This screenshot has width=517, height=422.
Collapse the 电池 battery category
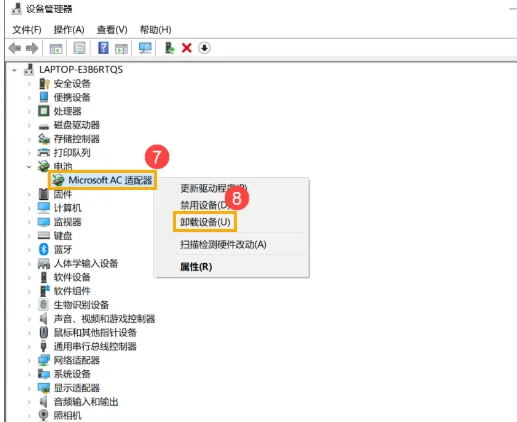pyautogui.click(x=29, y=166)
